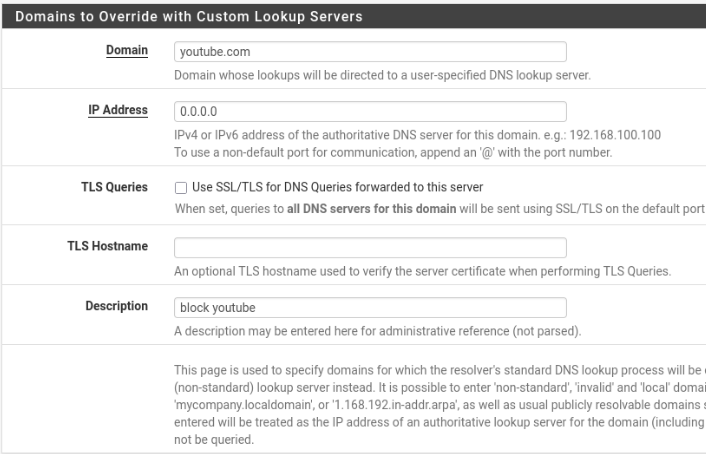Screen dimensions: 706x454
Task: Click the Domain input field containing youtube.com
Action: (370, 52)
